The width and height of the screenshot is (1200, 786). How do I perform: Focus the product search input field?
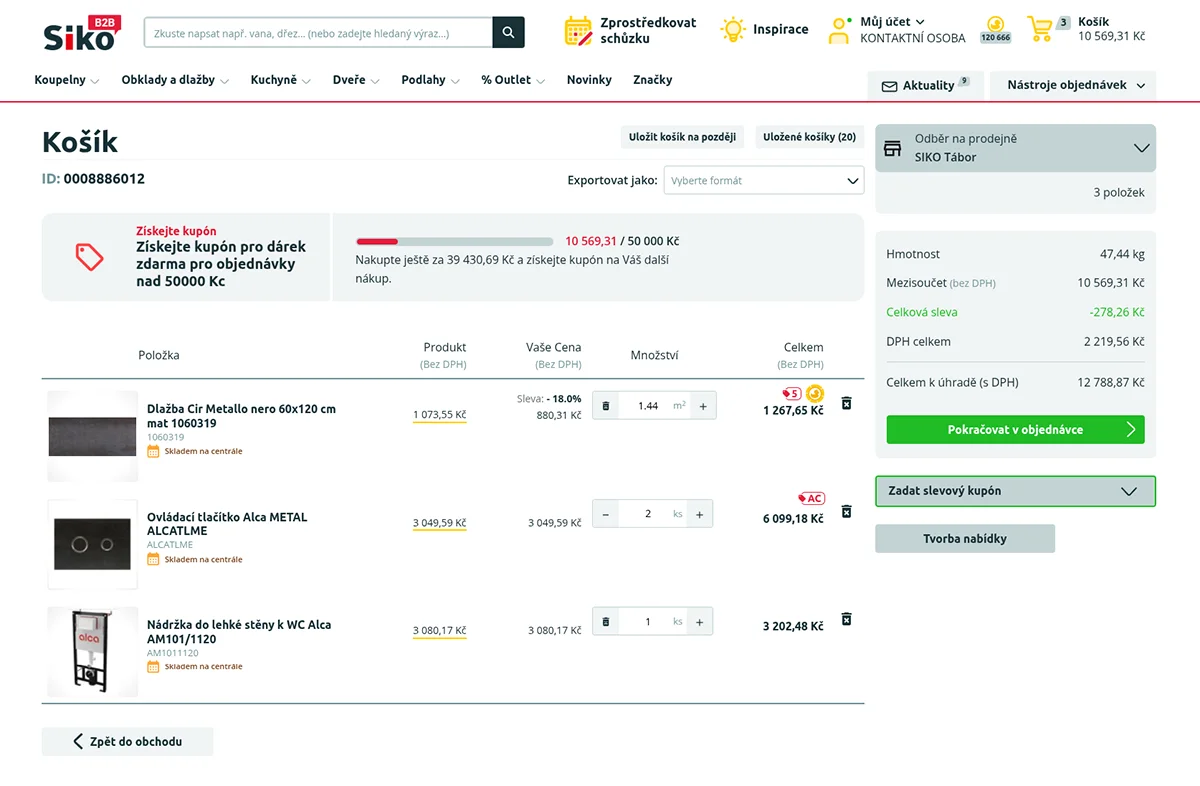click(319, 33)
